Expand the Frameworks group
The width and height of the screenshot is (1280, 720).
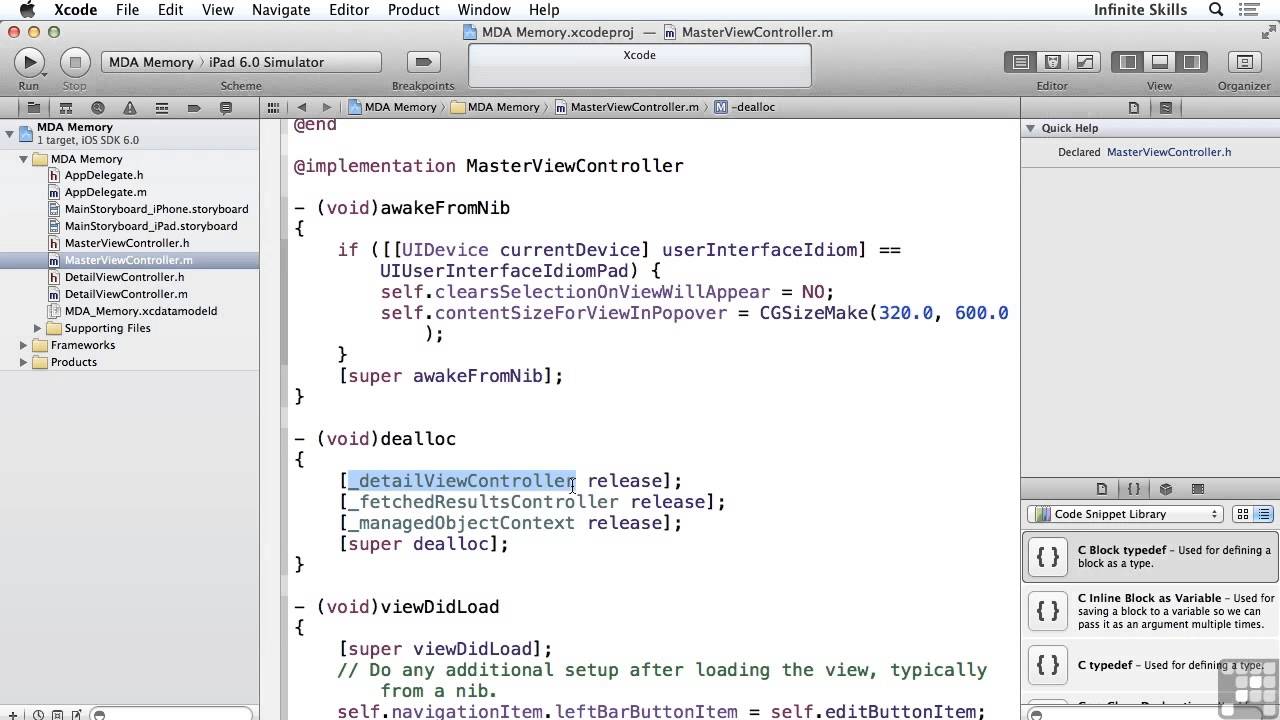(23, 345)
